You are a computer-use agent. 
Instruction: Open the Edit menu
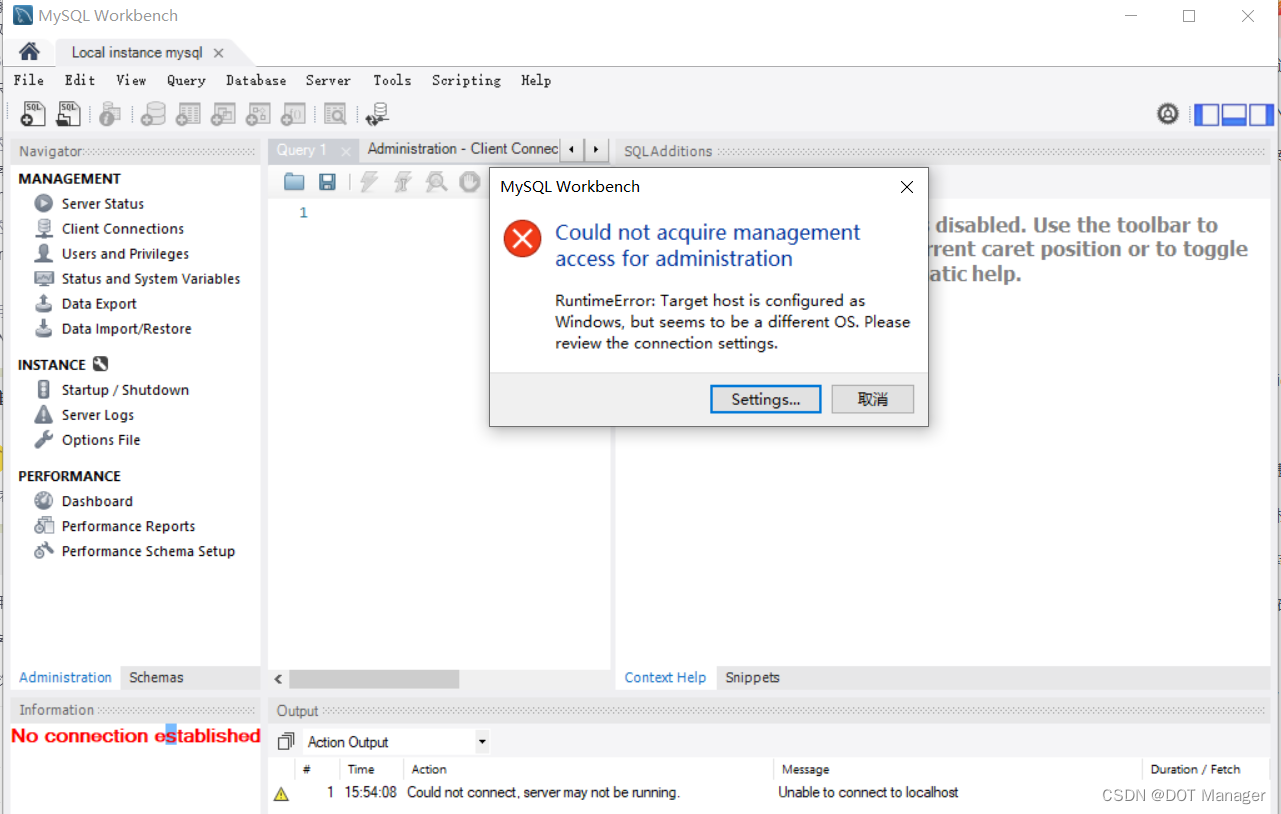tap(80, 80)
